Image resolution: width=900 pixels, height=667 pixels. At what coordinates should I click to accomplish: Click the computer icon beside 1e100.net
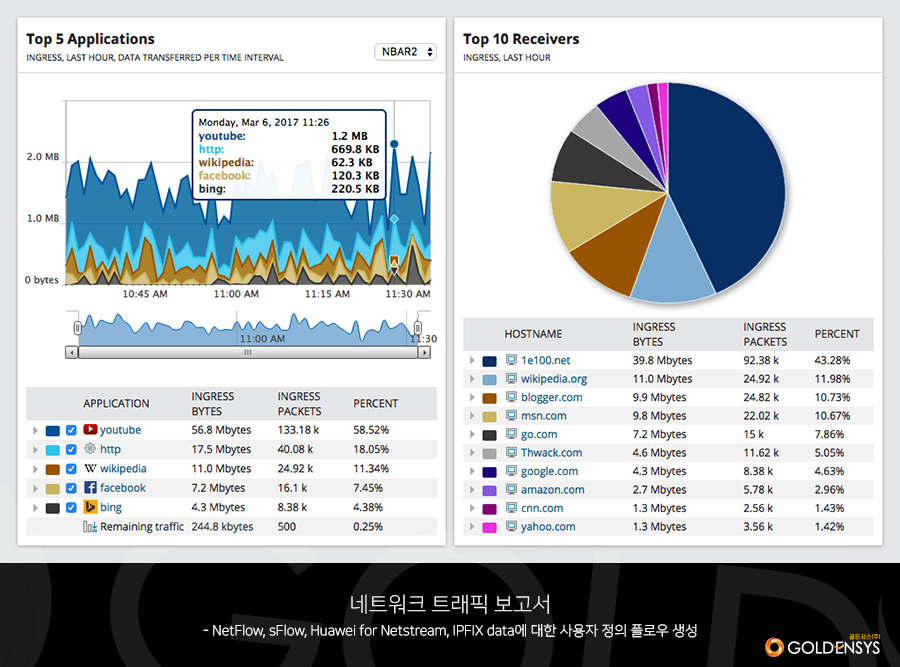(x=511, y=360)
